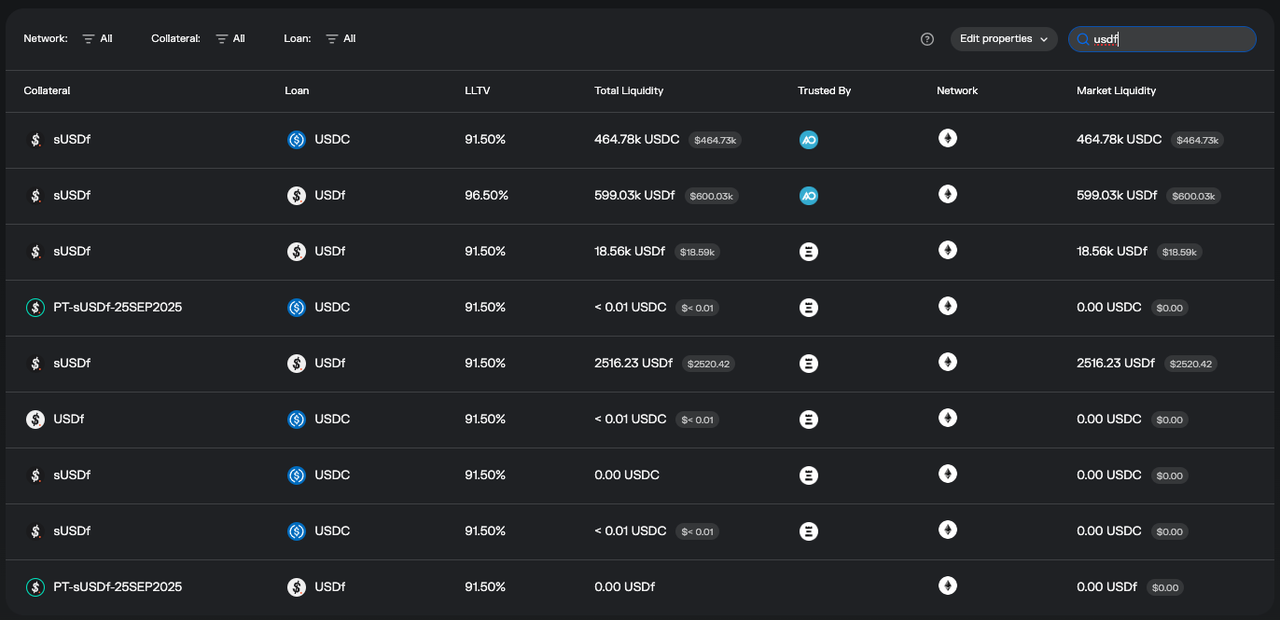Click Market Liquidity value 2516.23 USDf
This screenshot has width=1280, height=620.
click(x=1116, y=364)
